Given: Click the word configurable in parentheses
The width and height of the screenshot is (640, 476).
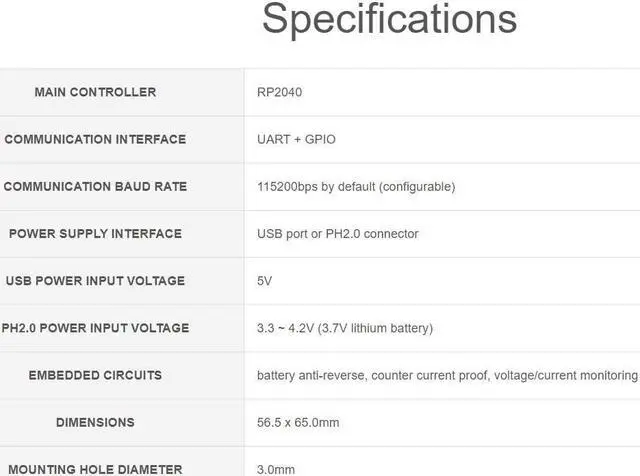Looking at the screenshot, I should tap(417, 186).
